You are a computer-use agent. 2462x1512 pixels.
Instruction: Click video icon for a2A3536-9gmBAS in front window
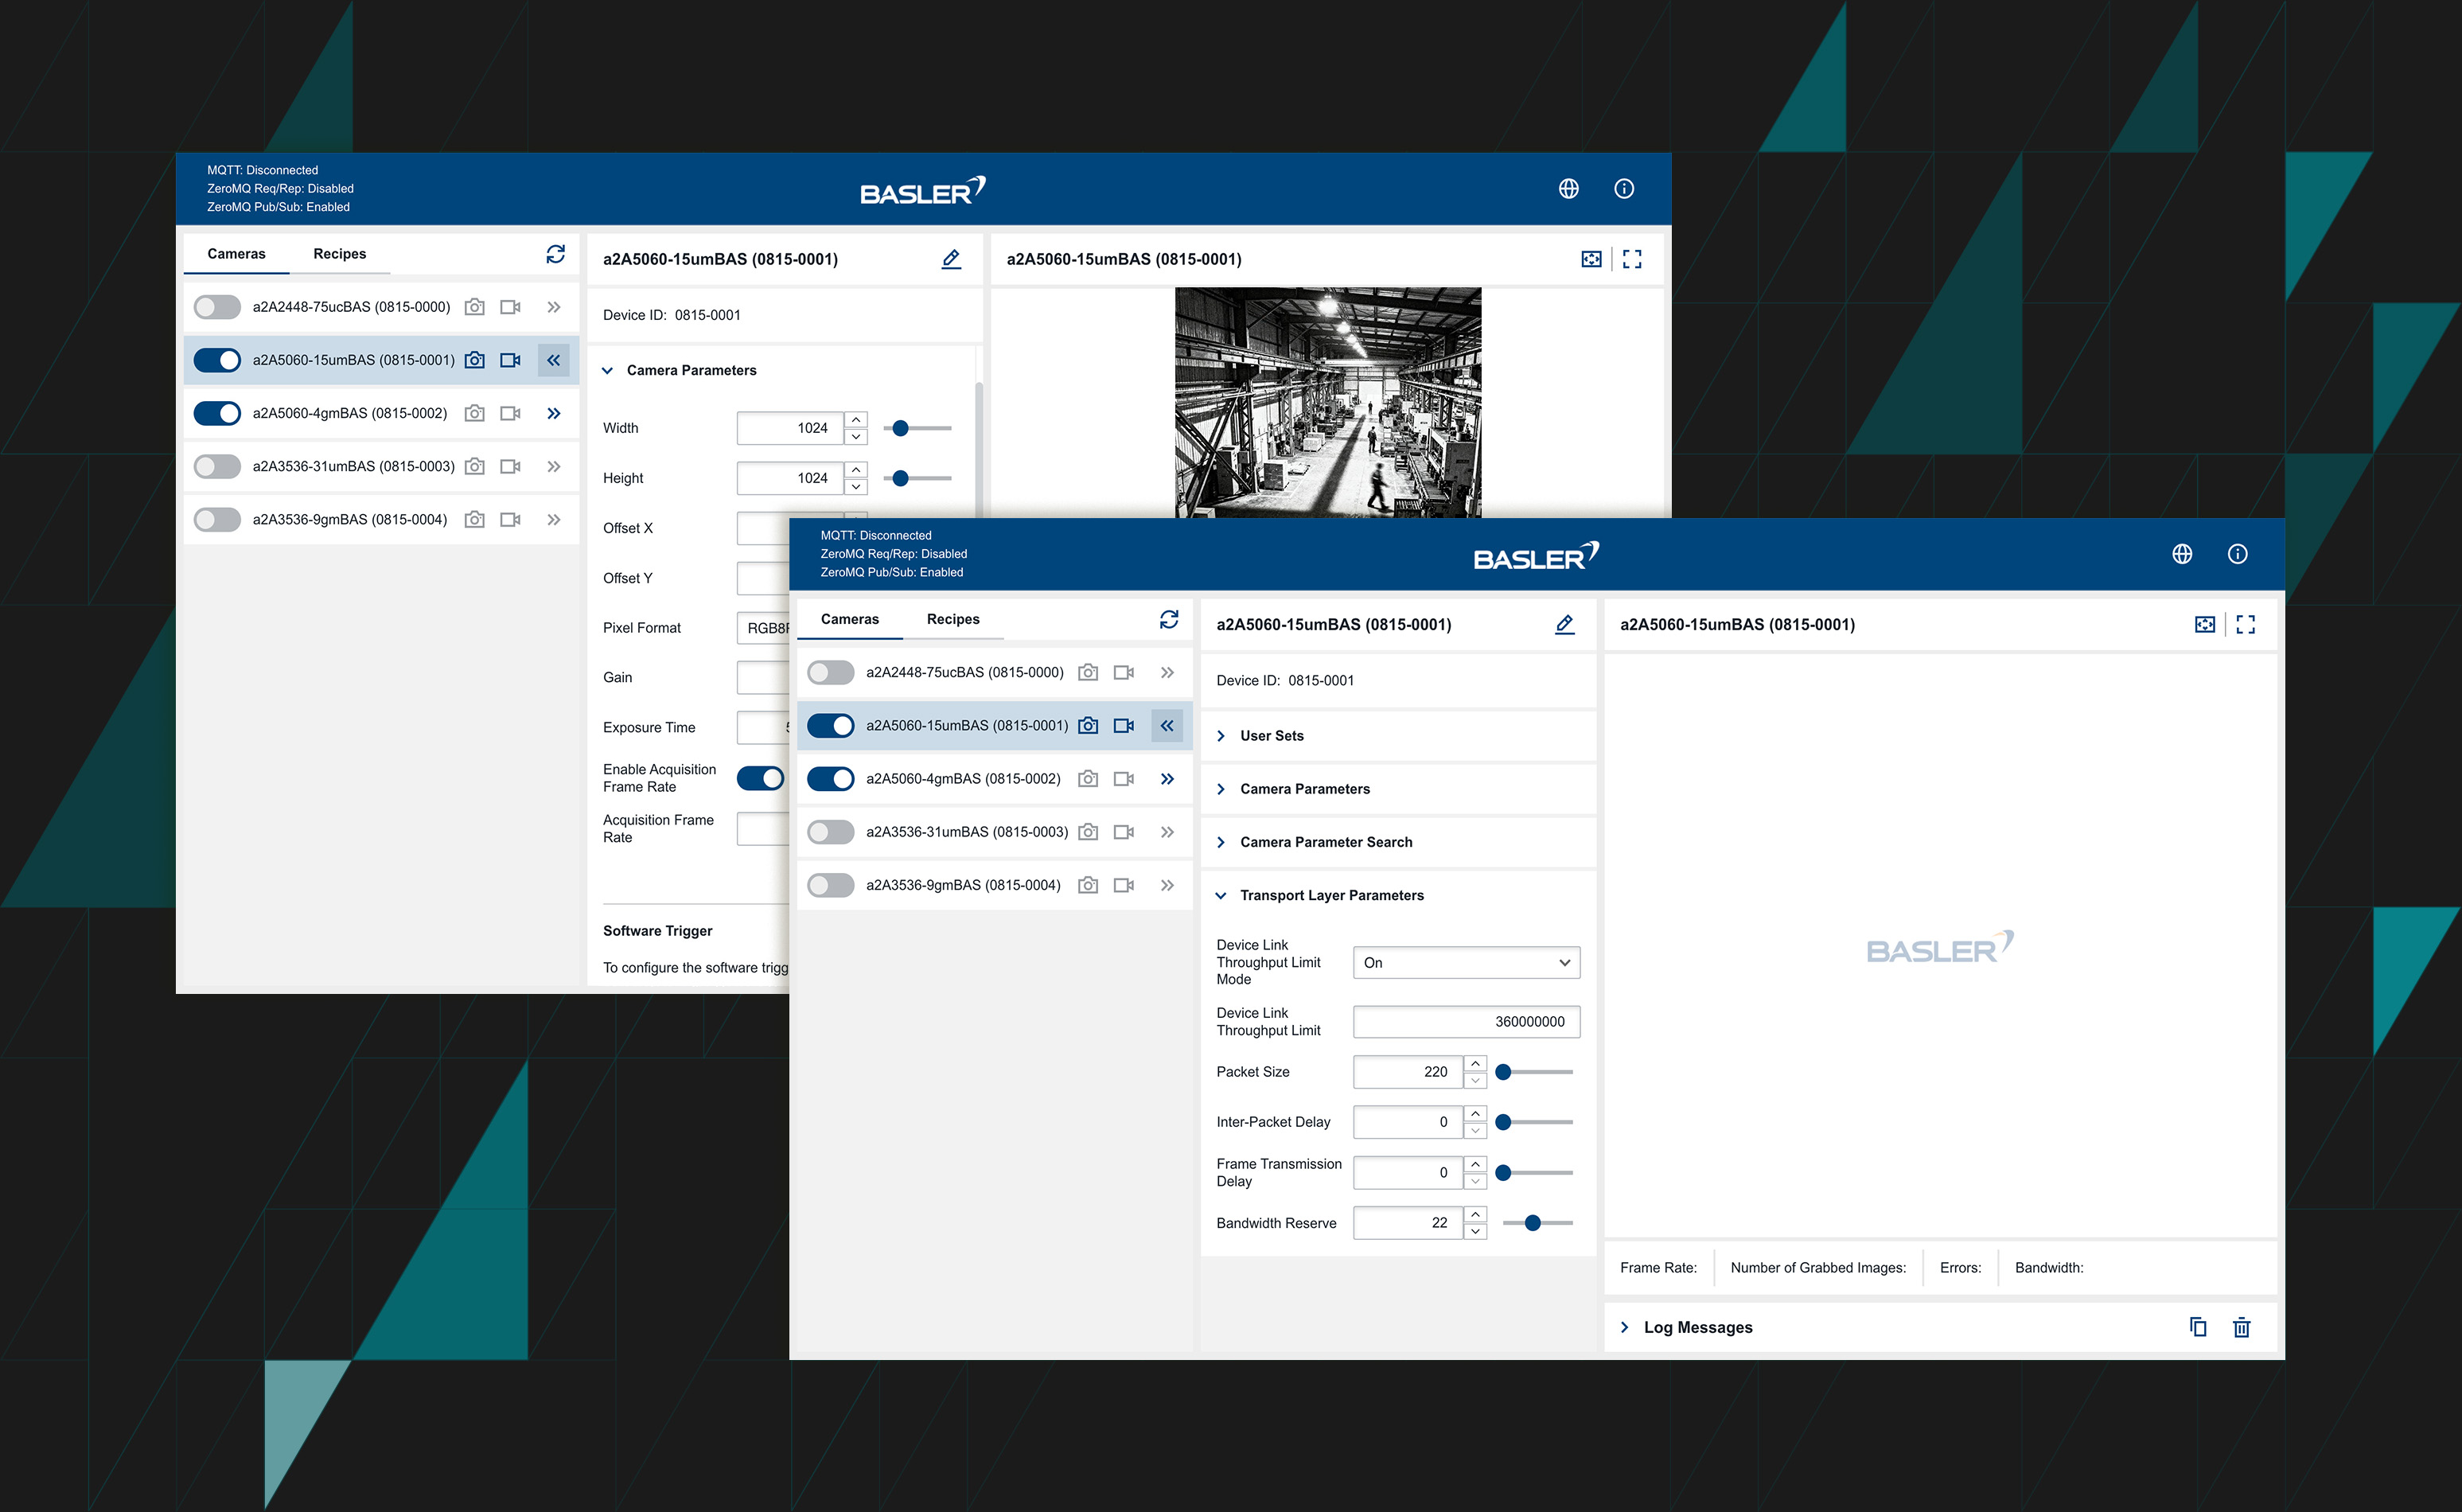[x=1123, y=885]
